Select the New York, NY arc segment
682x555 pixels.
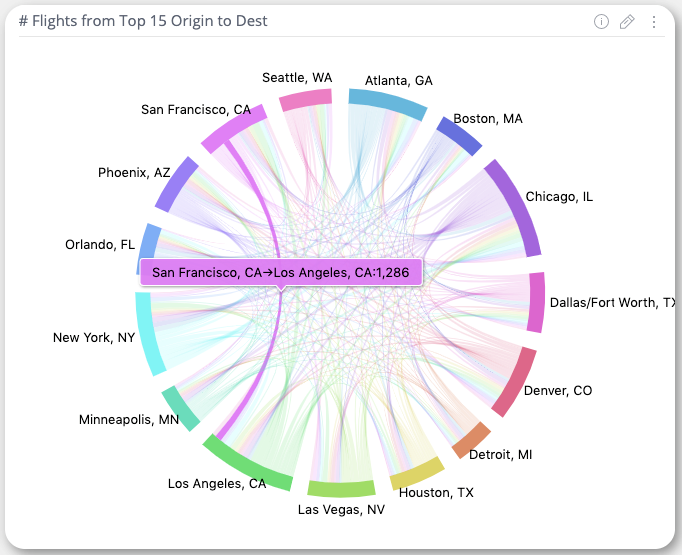pos(148,333)
